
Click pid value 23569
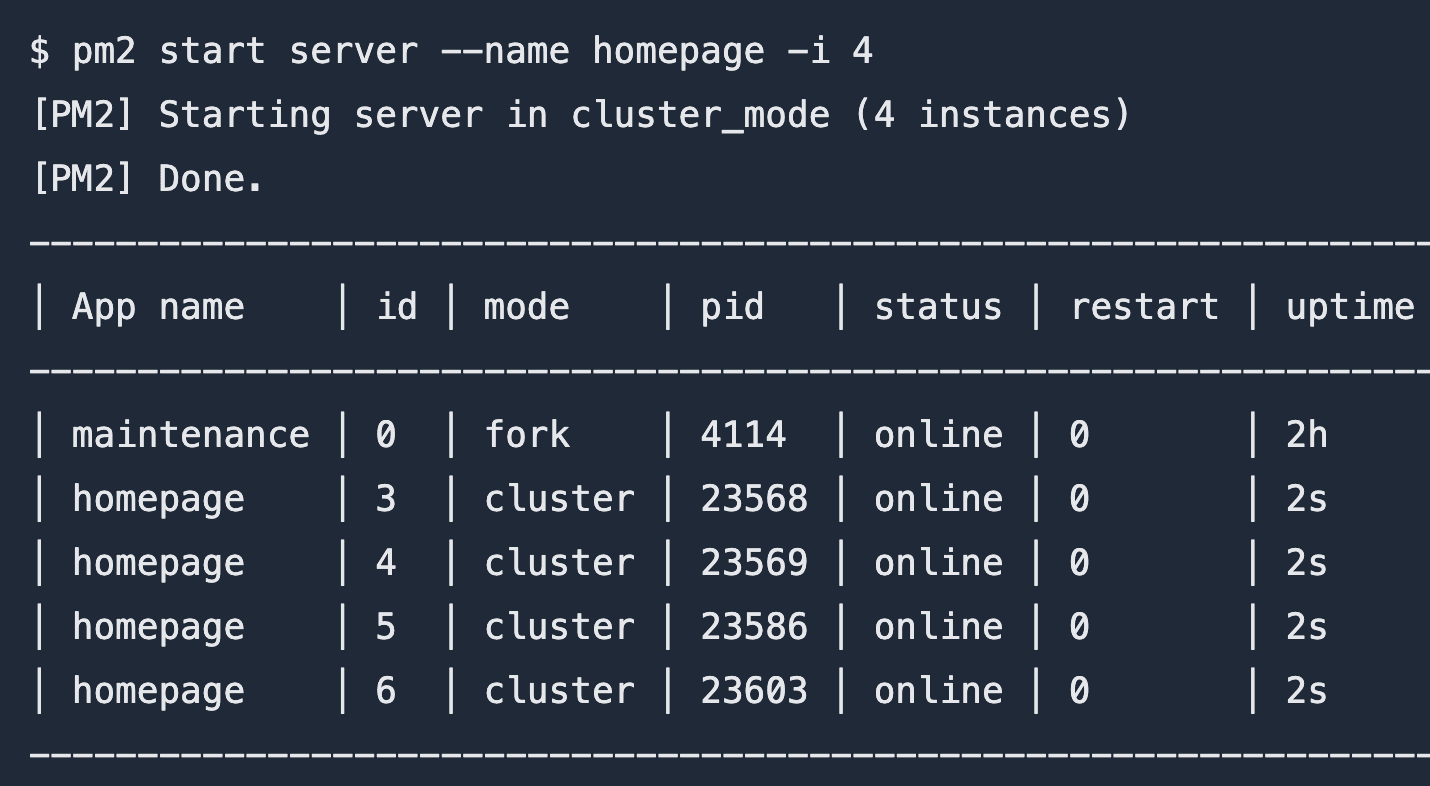pos(754,563)
